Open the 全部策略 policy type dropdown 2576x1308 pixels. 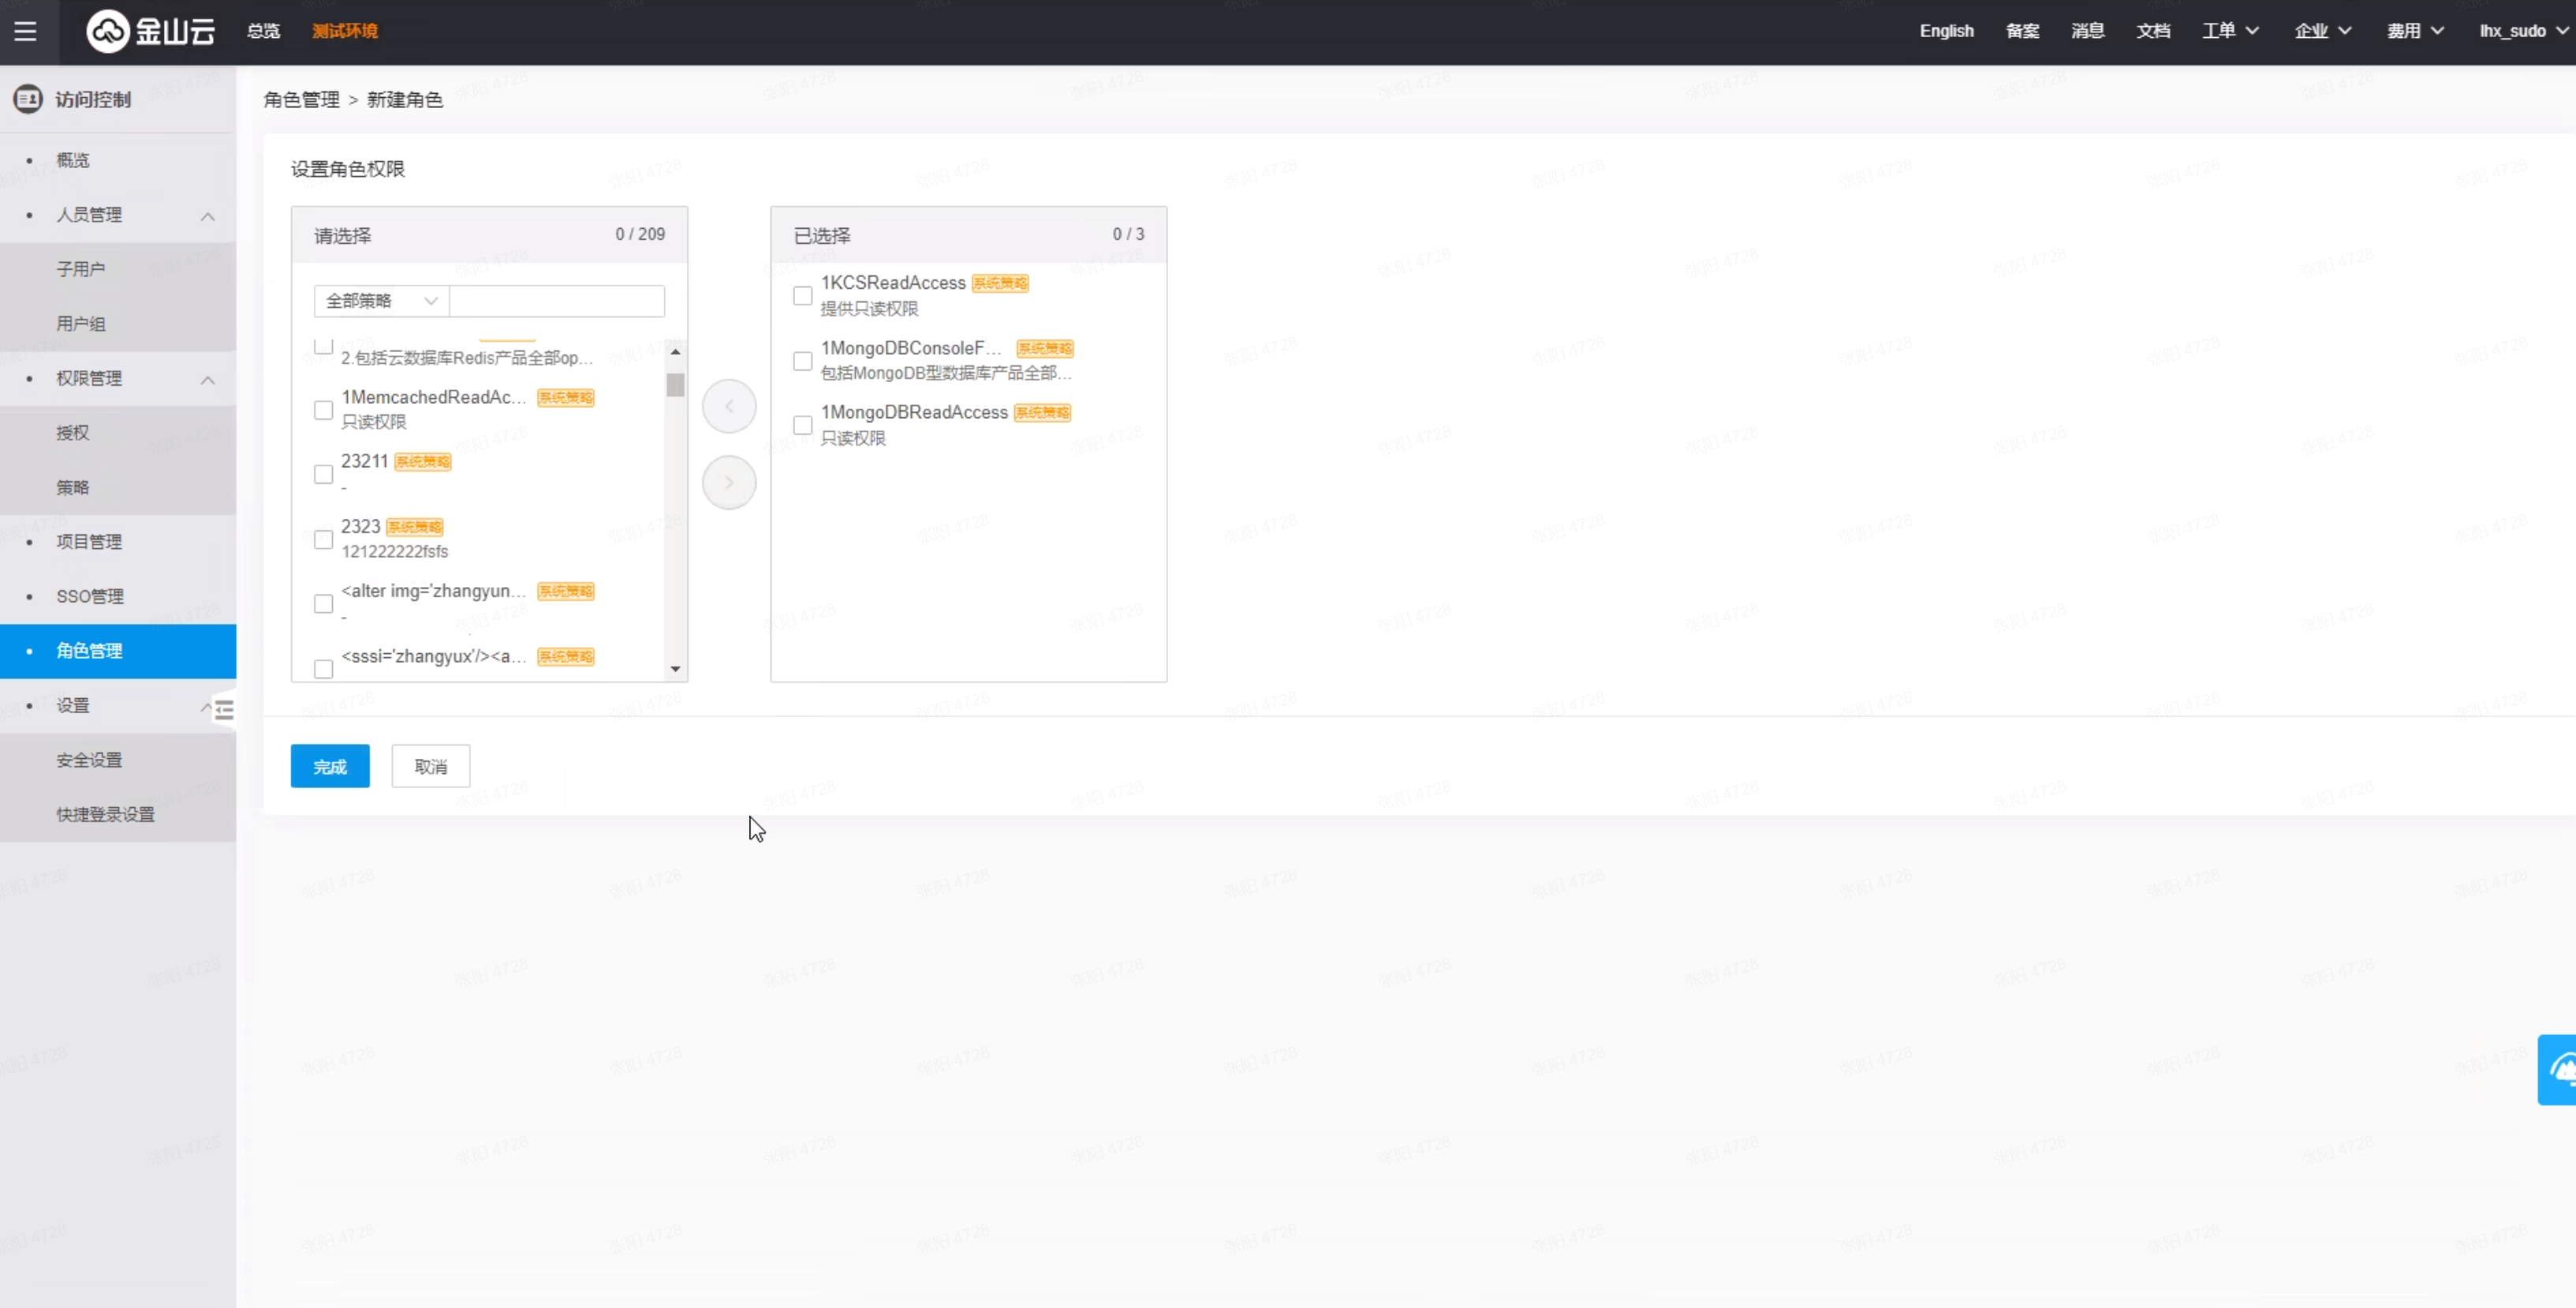pyautogui.click(x=381, y=301)
